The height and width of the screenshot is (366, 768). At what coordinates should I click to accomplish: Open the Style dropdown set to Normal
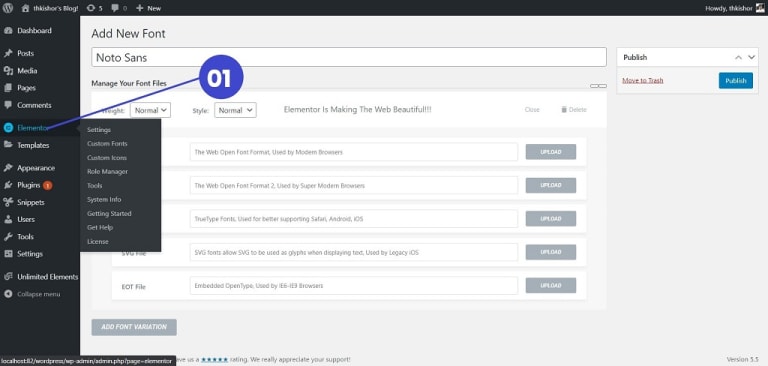click(x=236, y=110)
